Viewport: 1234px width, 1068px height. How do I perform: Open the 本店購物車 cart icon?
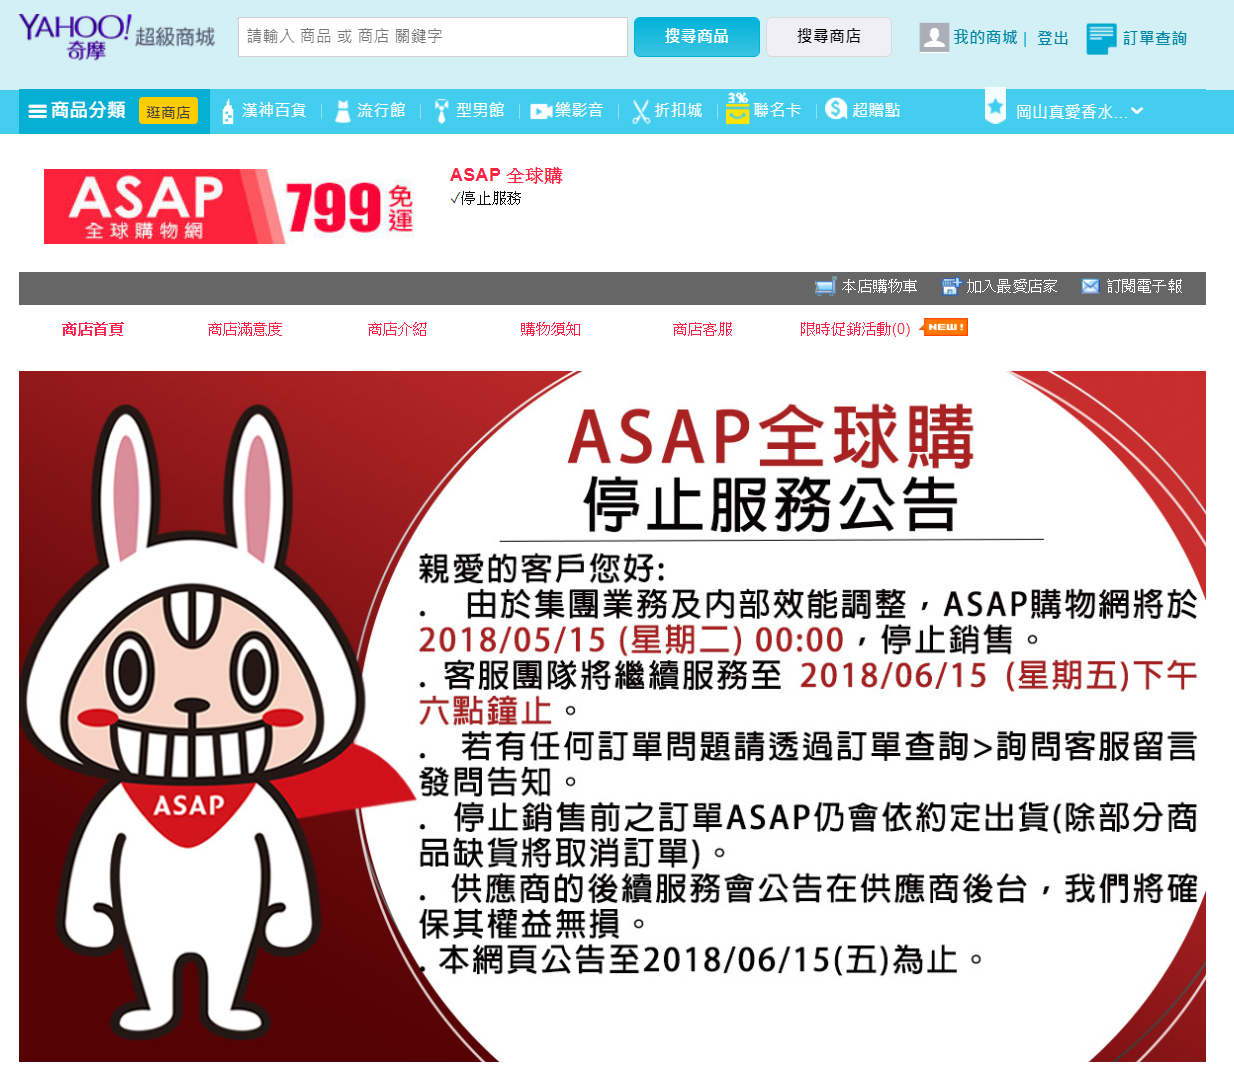[x=825, y=285]
